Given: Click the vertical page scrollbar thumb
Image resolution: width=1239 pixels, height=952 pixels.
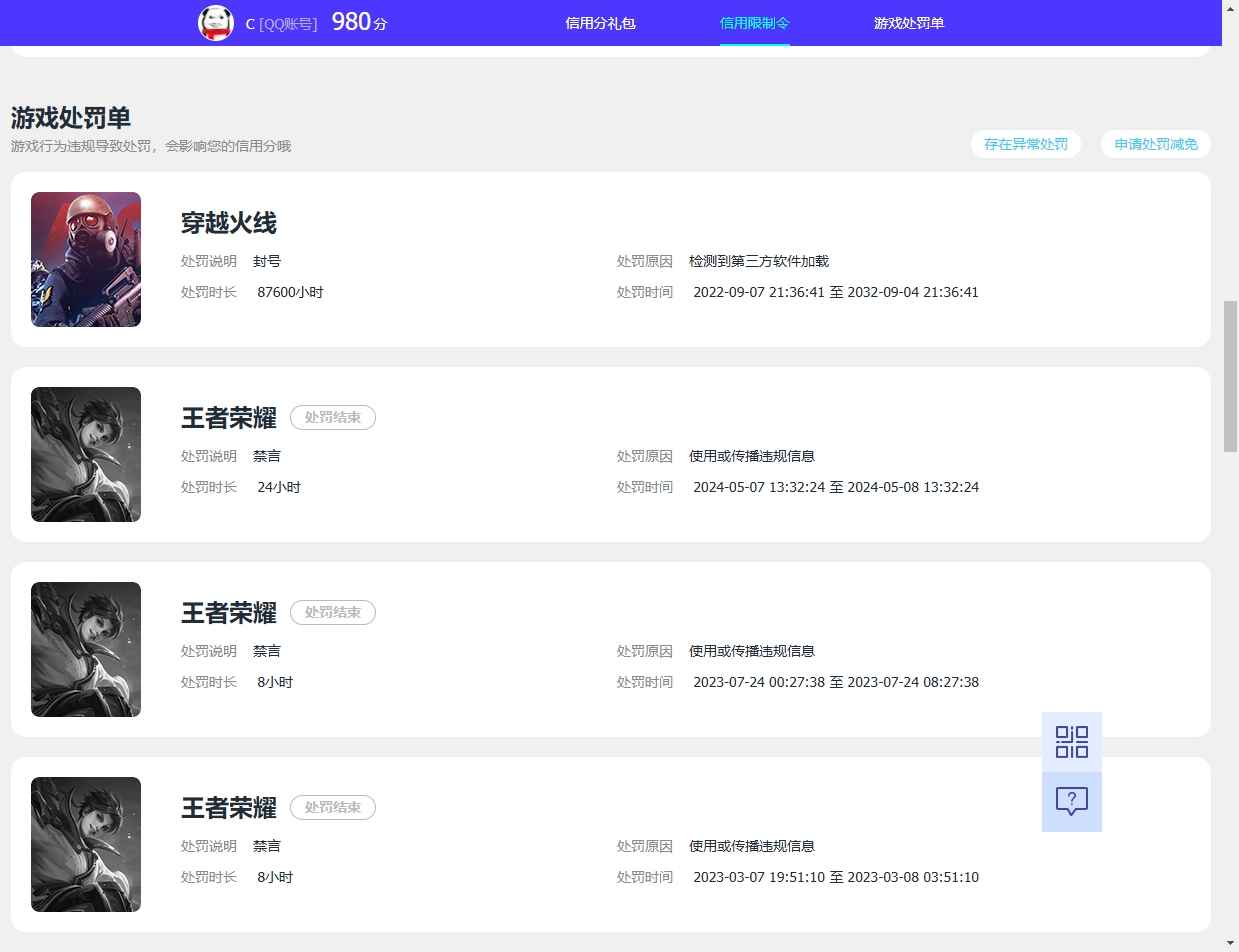Looking at the screenshot, I should click(1231, 376).
